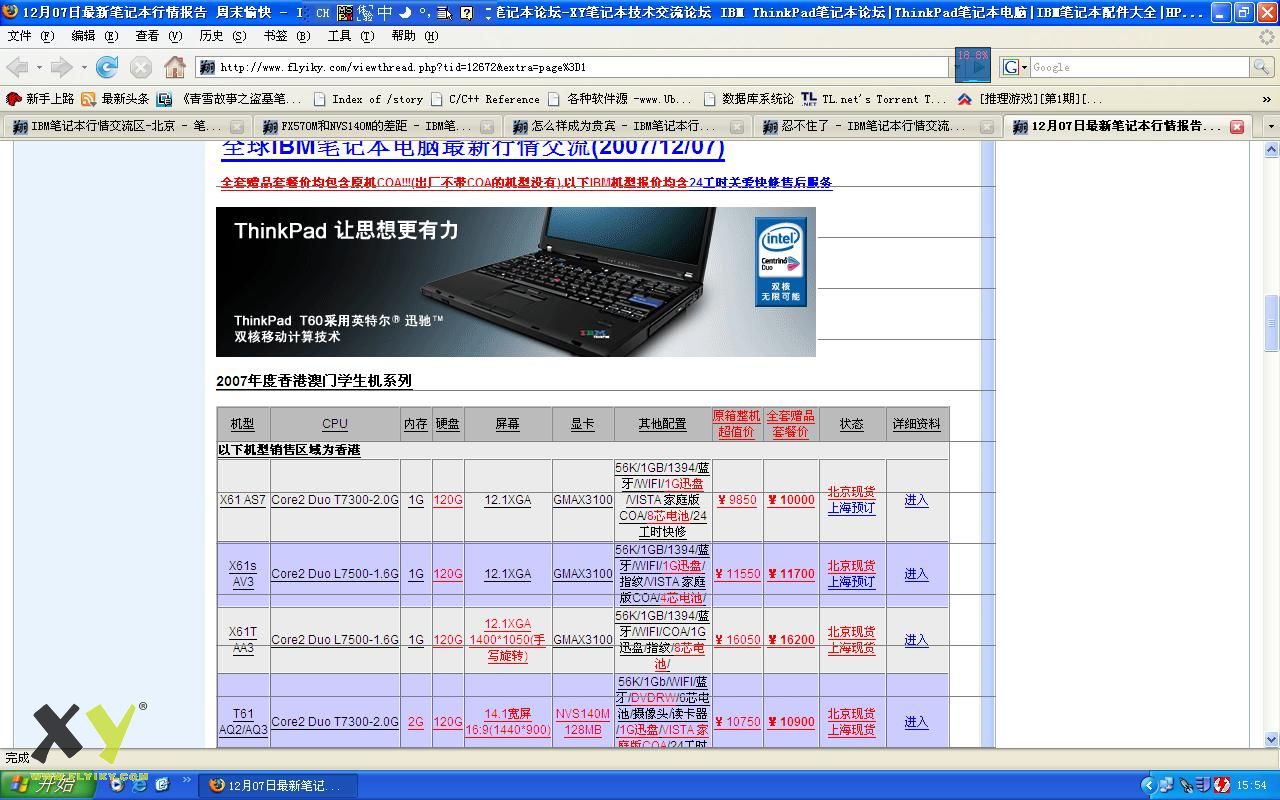Screen dimensions: 1280x800
Task: Open the 进入 link for X61T AA3
Action: pyautogui.click(x=916, y=640)
